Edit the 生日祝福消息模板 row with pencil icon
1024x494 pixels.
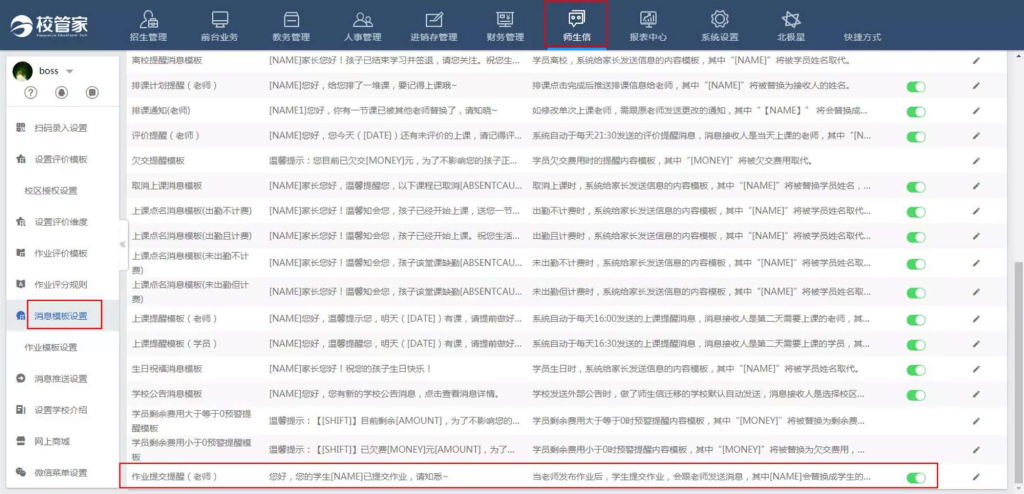tap(975, 369)
